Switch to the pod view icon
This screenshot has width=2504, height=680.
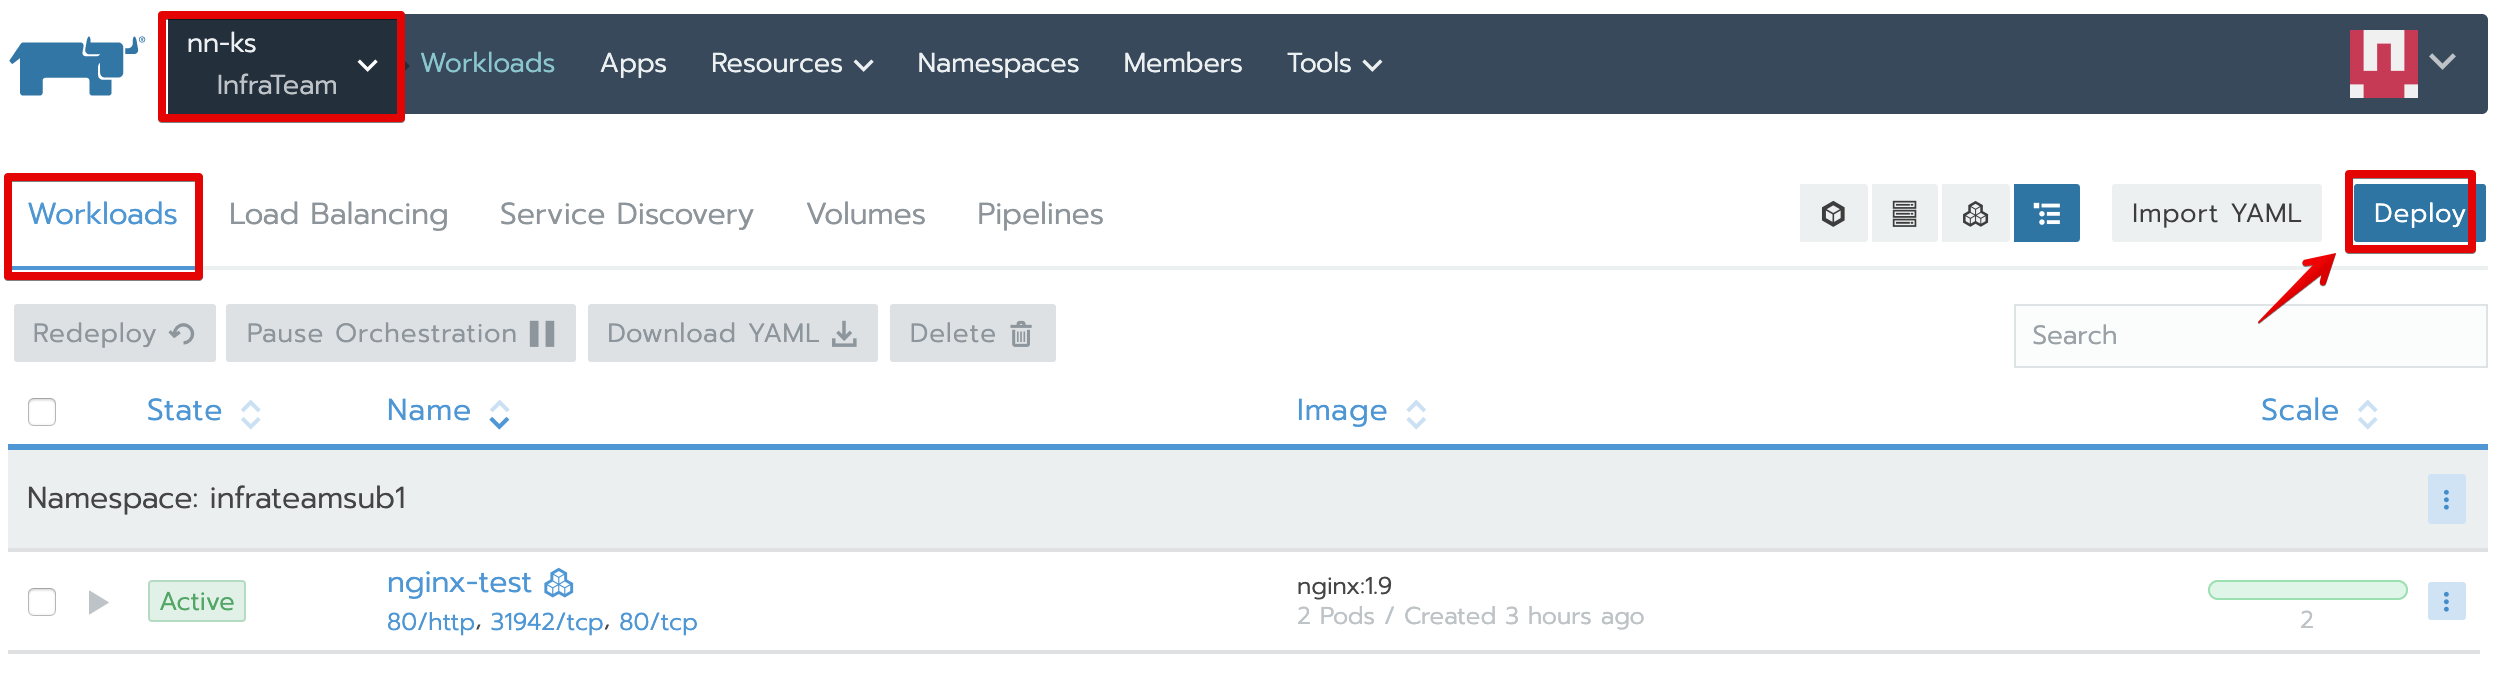pyautogui.click(x=1833, y=213)
